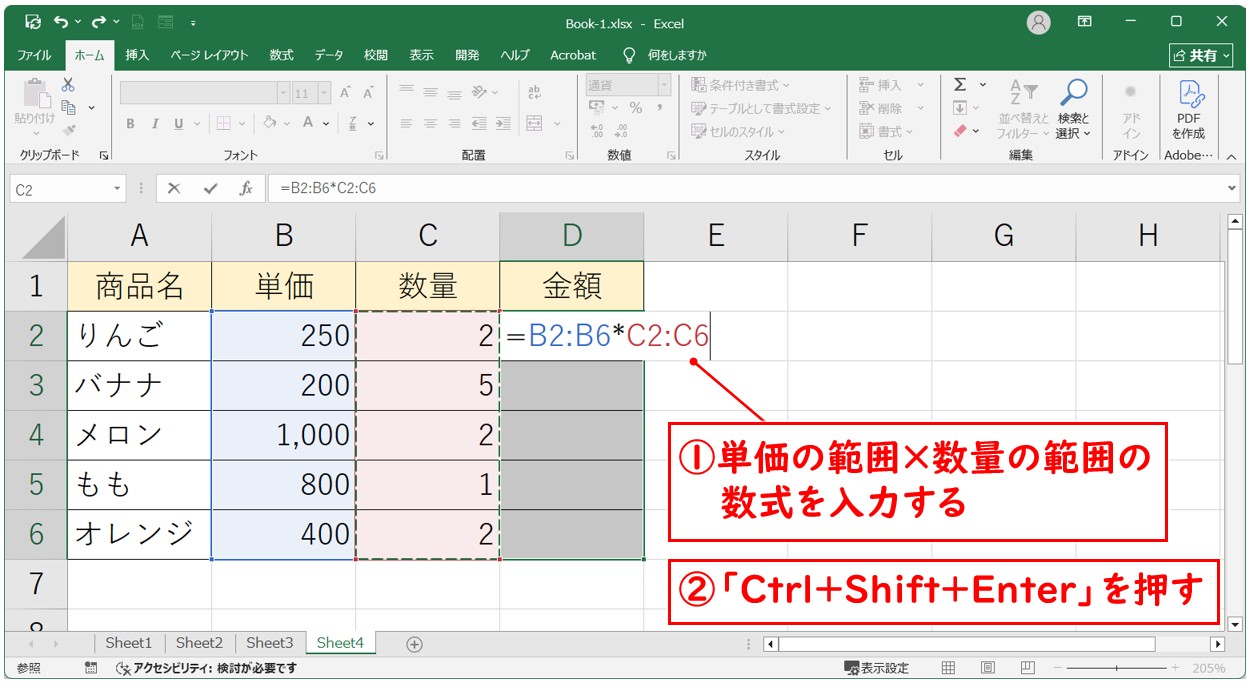This screenshot has height=684, width=1251.
Task: Switch to Sheet1 worksheet tab
Action: point(128,643)
